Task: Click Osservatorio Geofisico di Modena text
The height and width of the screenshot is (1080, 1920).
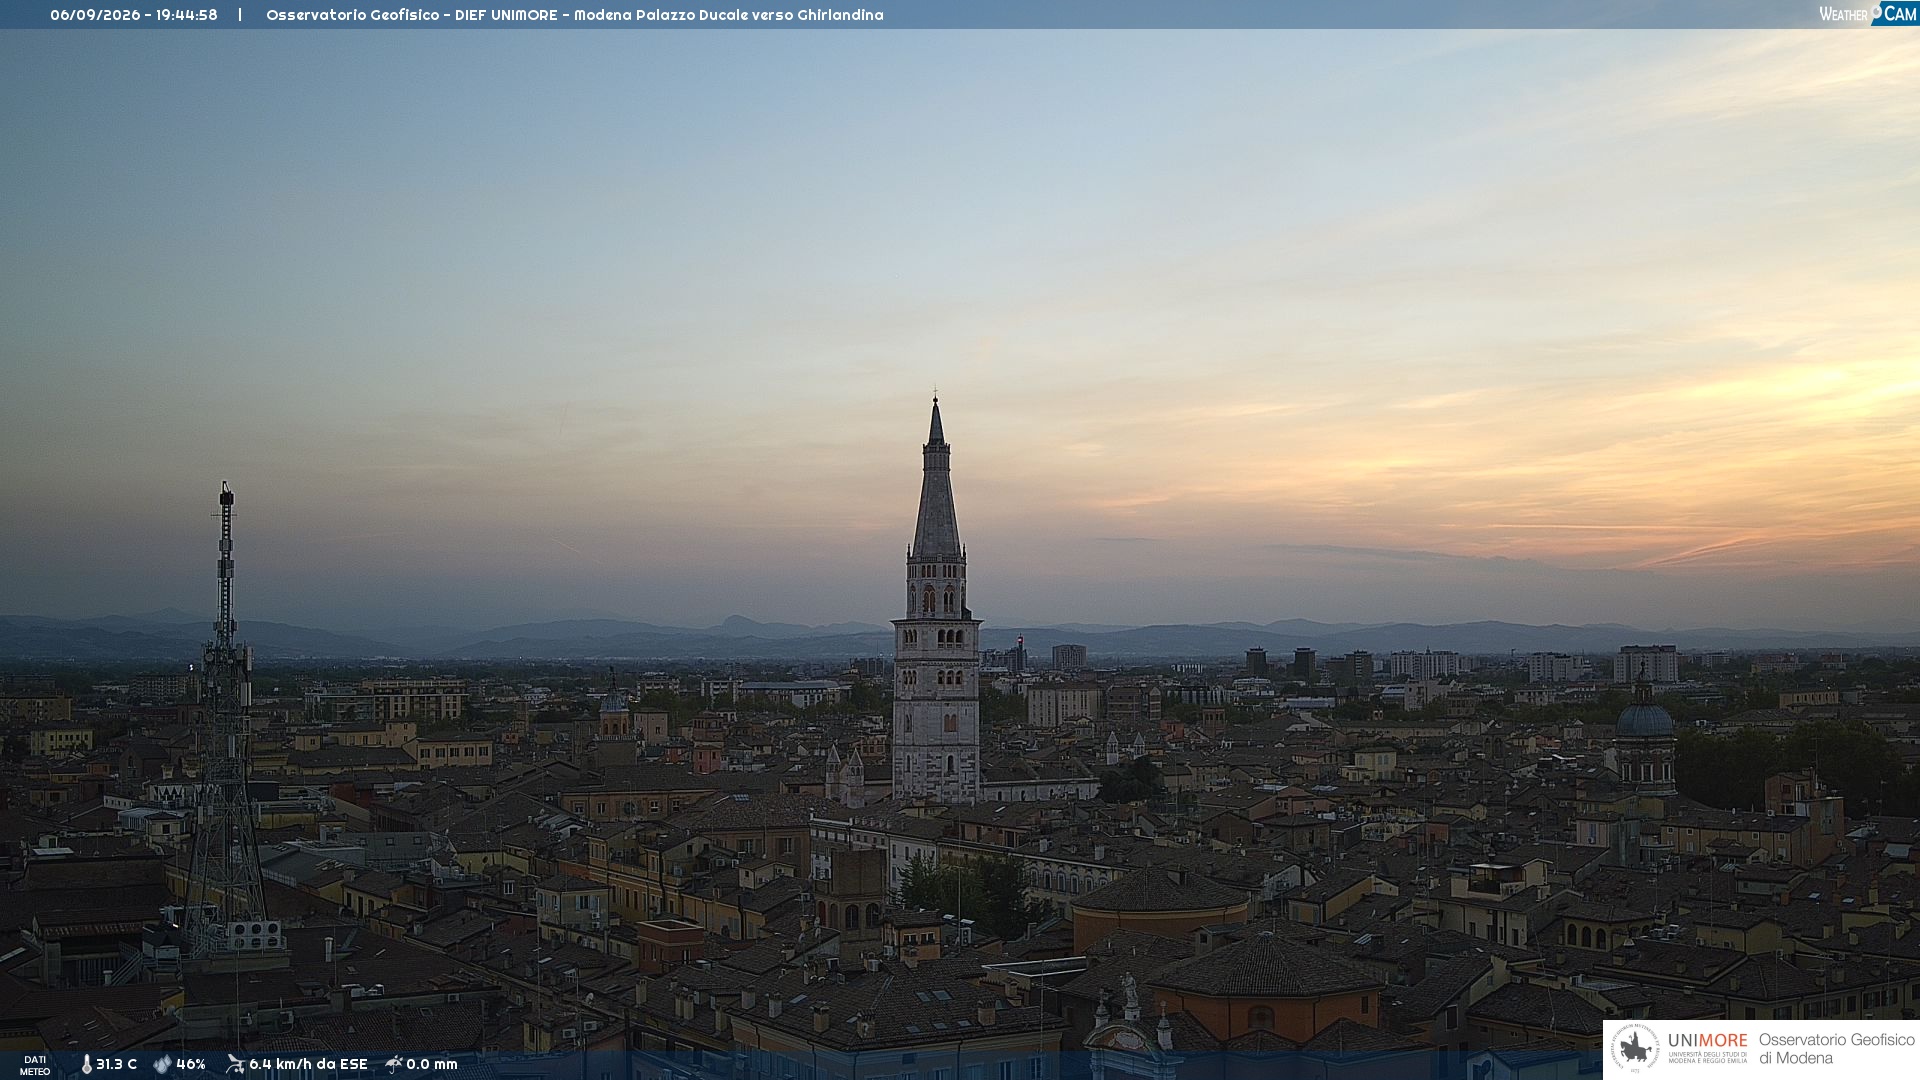Action: point(1836,1048)
